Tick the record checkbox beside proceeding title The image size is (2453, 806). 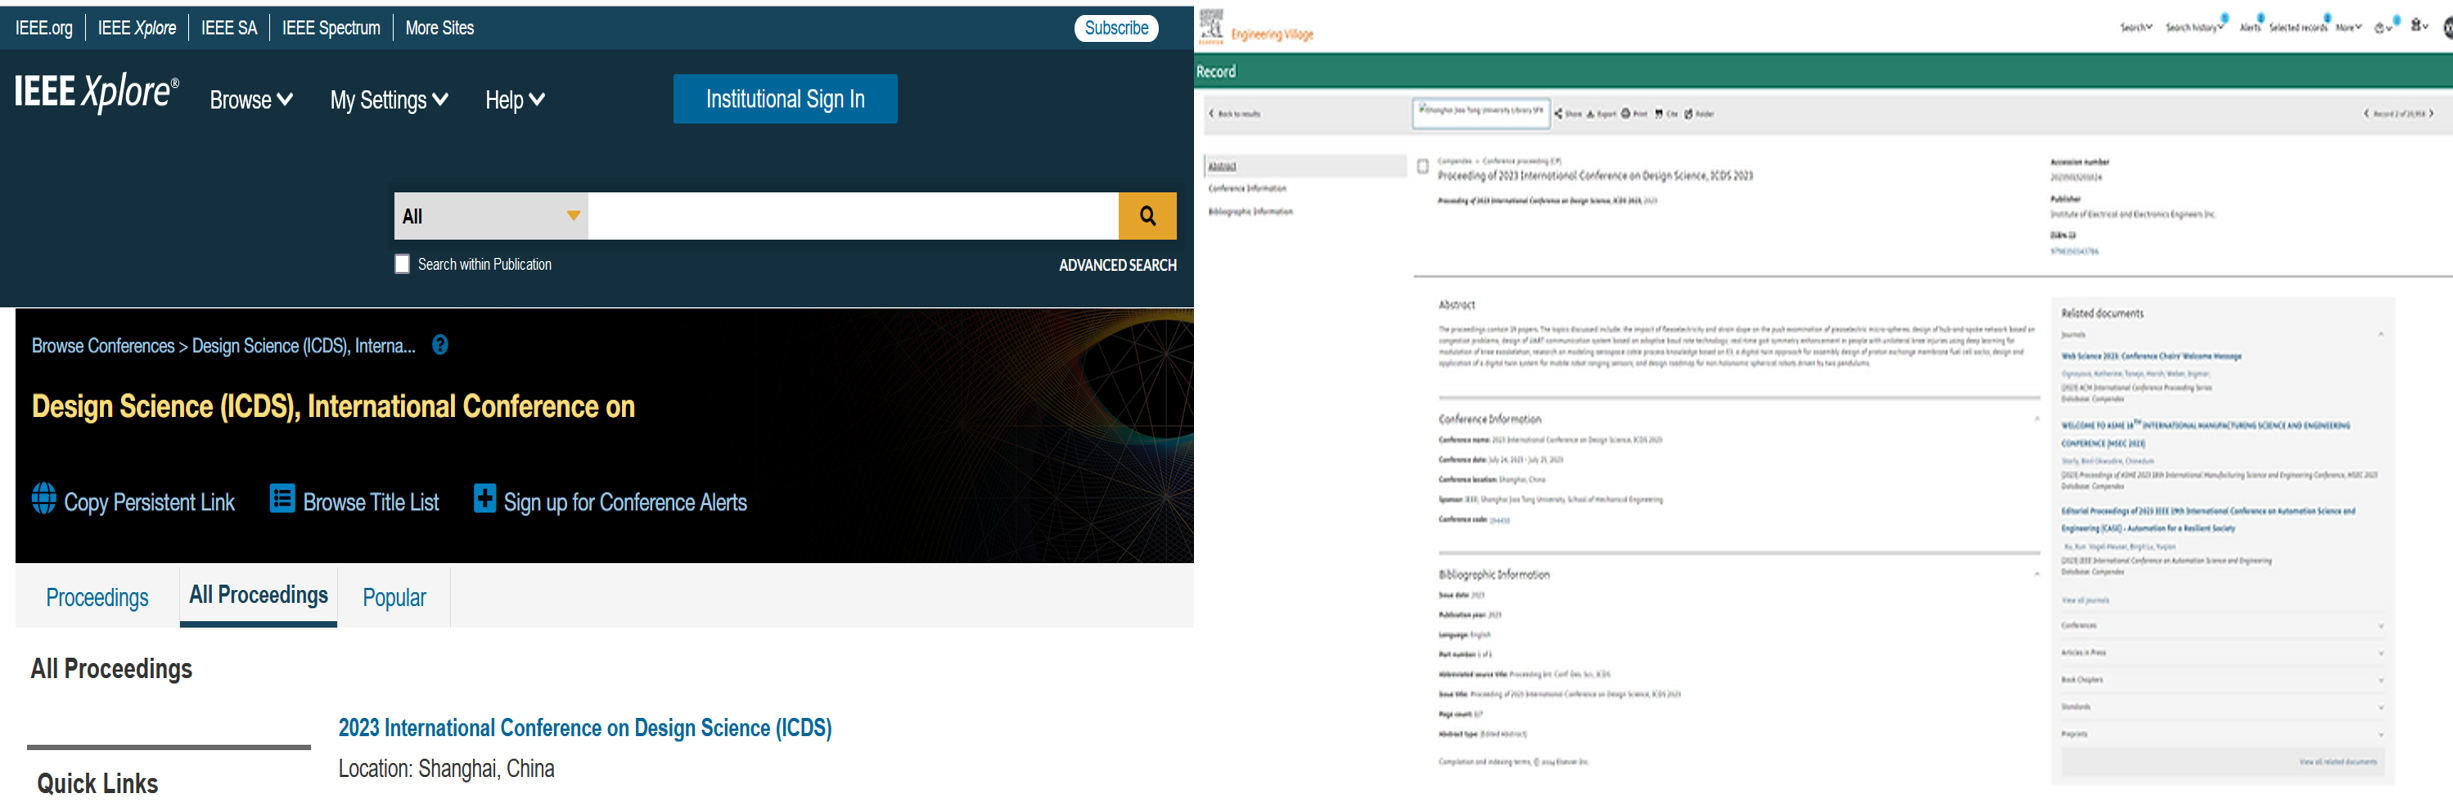coord(1422,167)
